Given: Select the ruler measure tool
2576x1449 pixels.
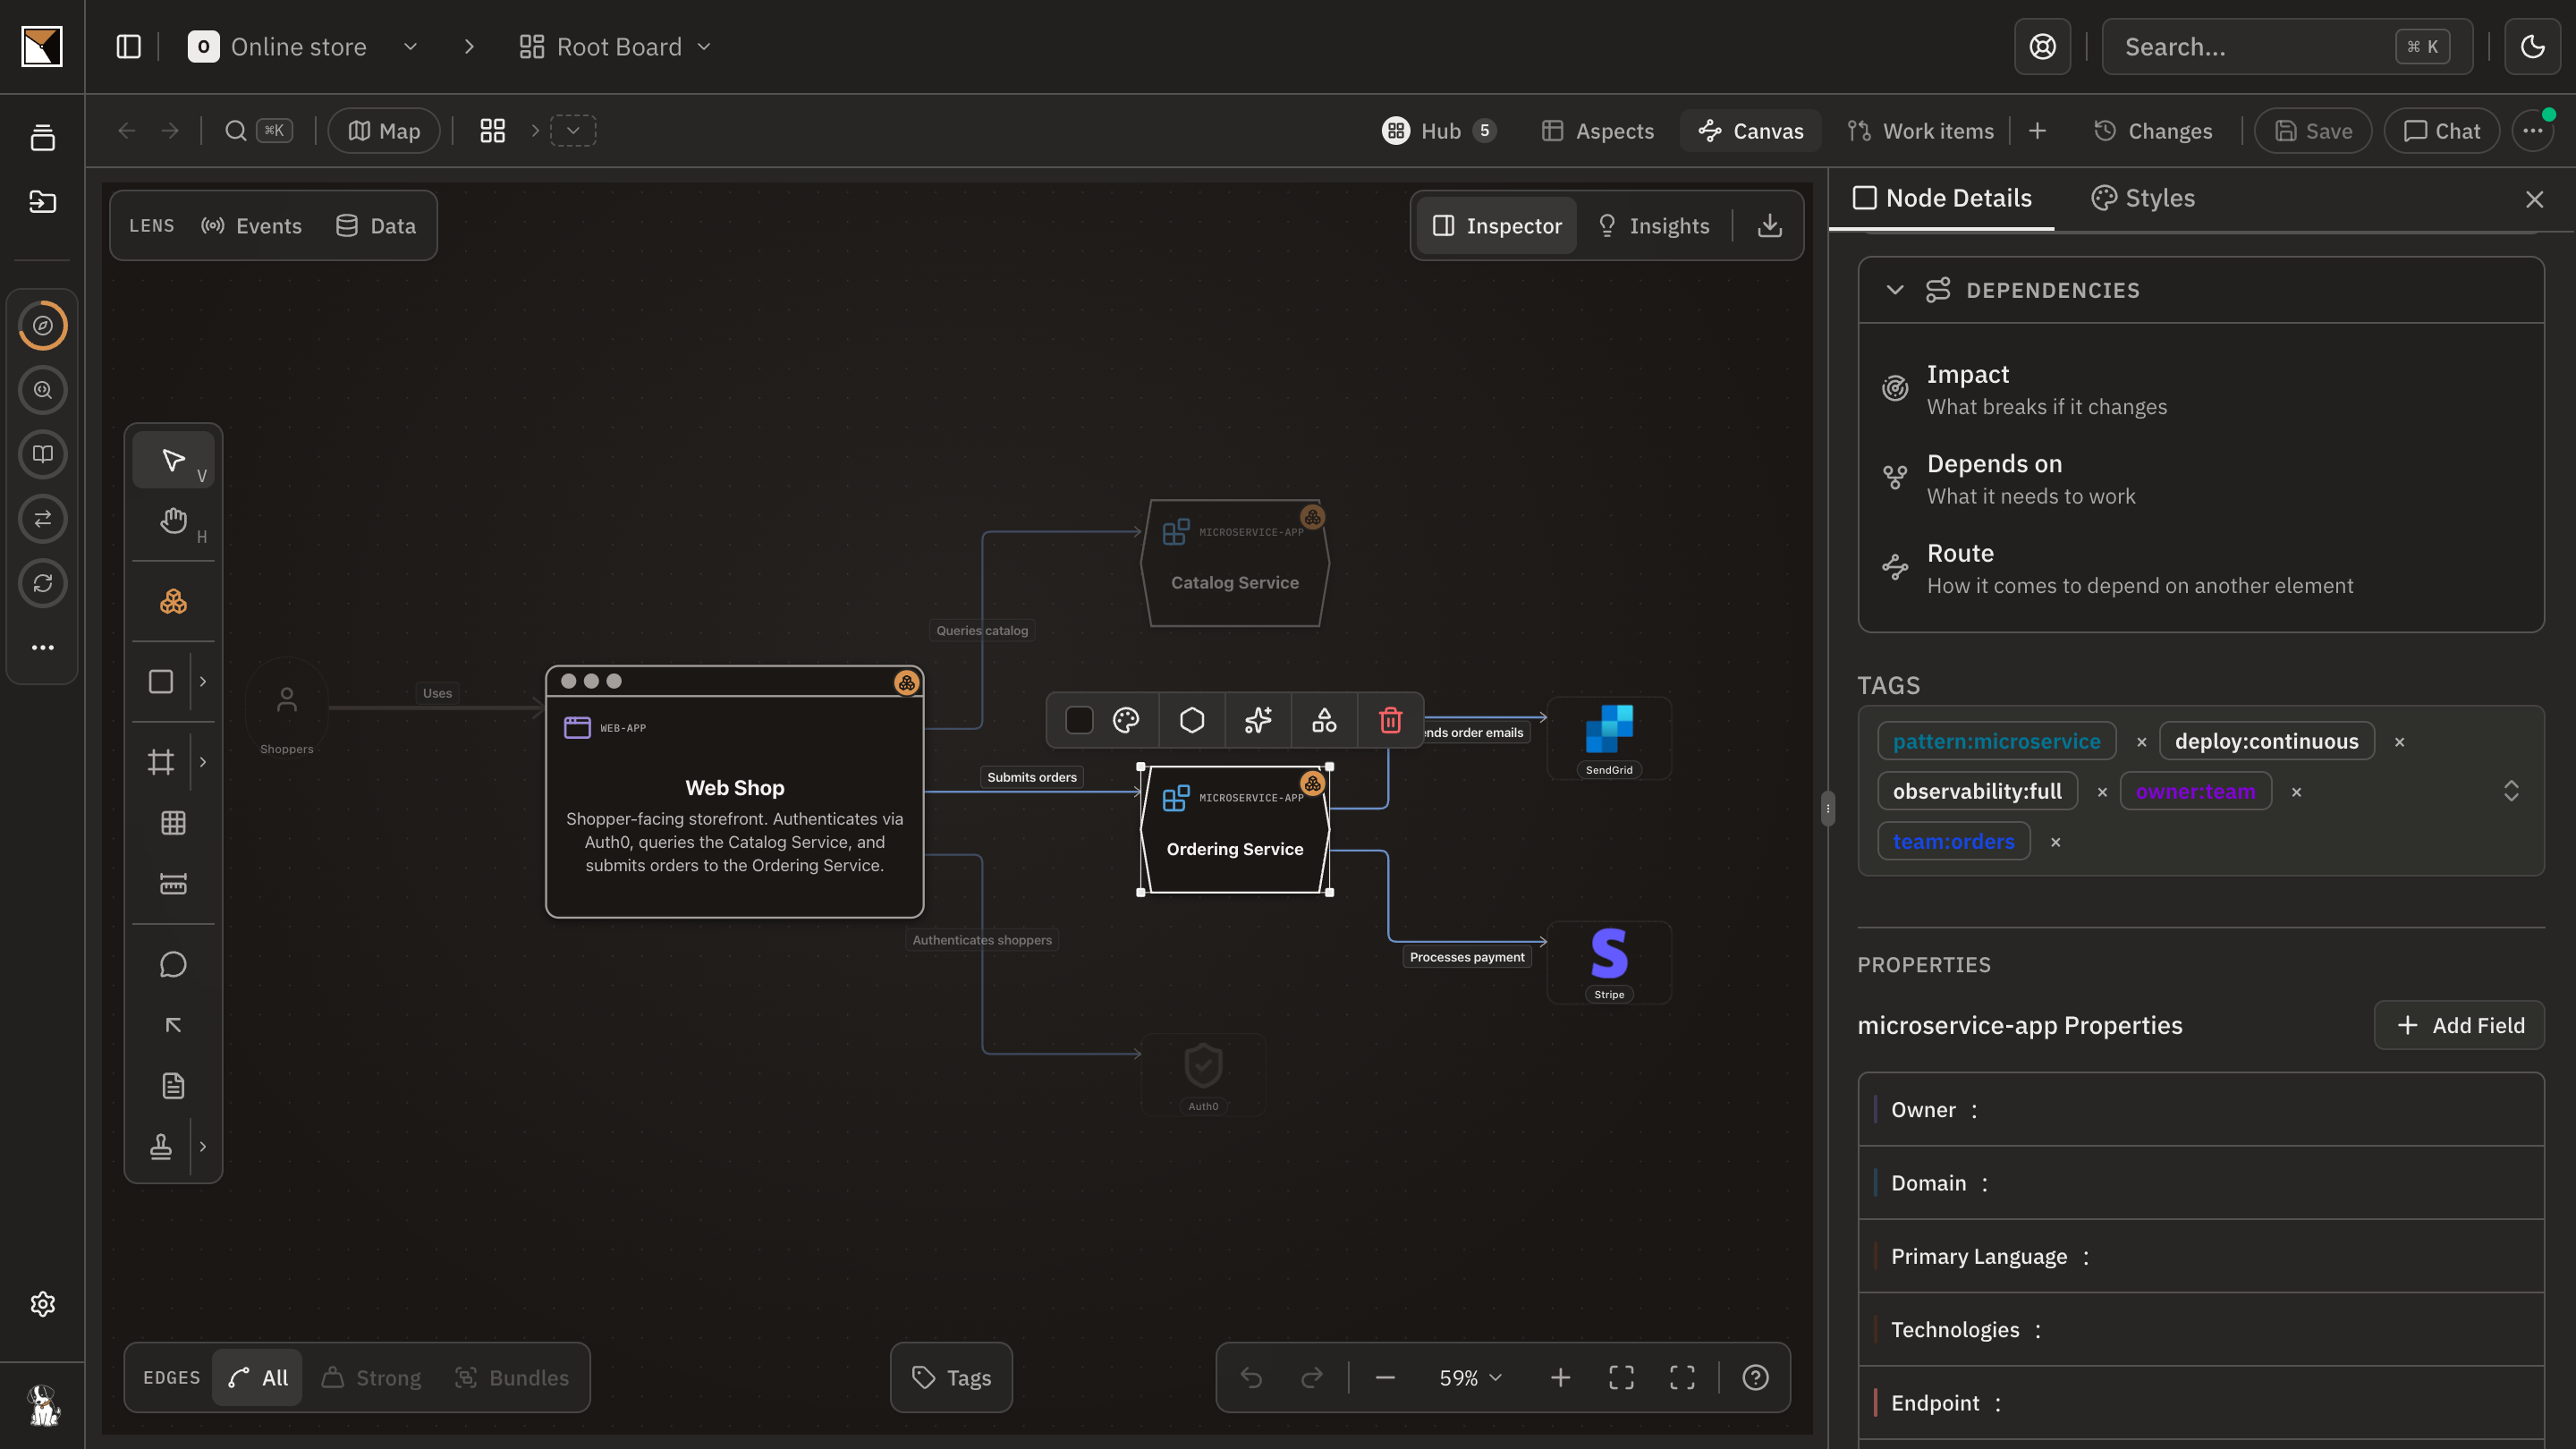Looking at the screenshot, I should point(173,884).
